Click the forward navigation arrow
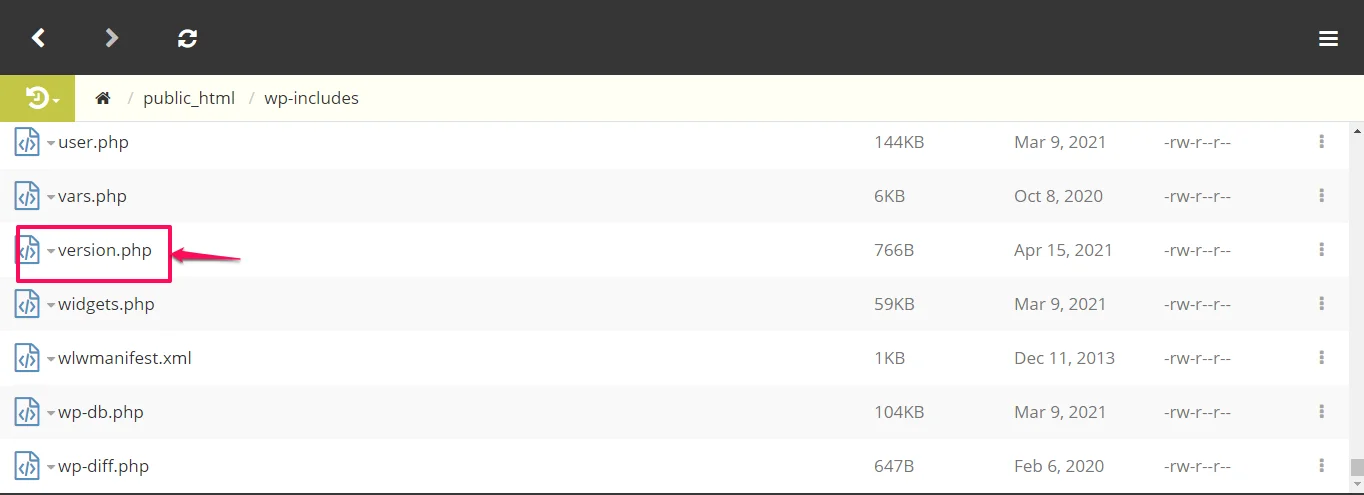This screenshot has width=1364, height=495. pyautogui.click(x=112, y=38)
